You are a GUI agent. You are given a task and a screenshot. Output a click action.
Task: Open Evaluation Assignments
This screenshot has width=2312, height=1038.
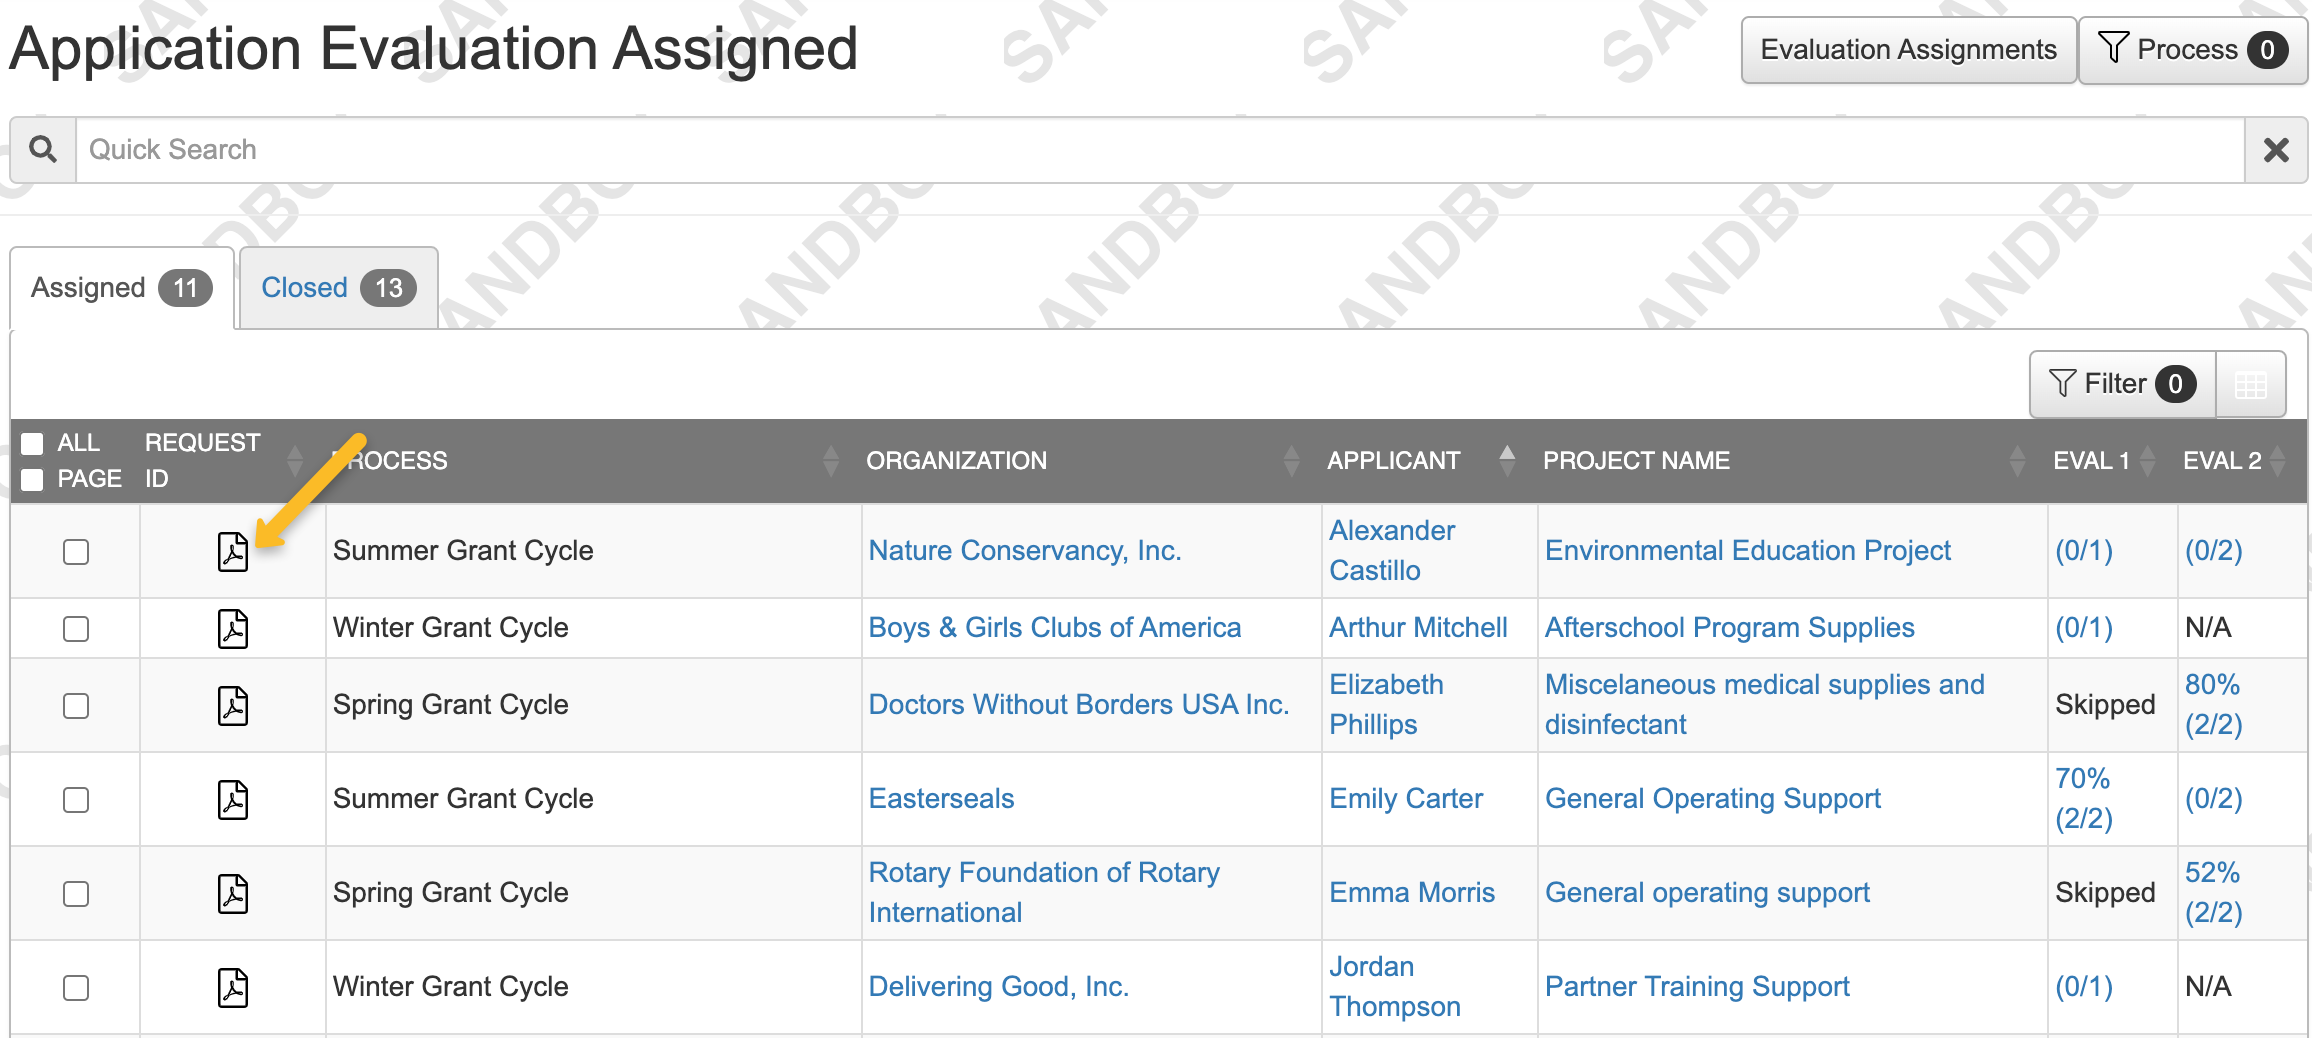(1907, 48)
